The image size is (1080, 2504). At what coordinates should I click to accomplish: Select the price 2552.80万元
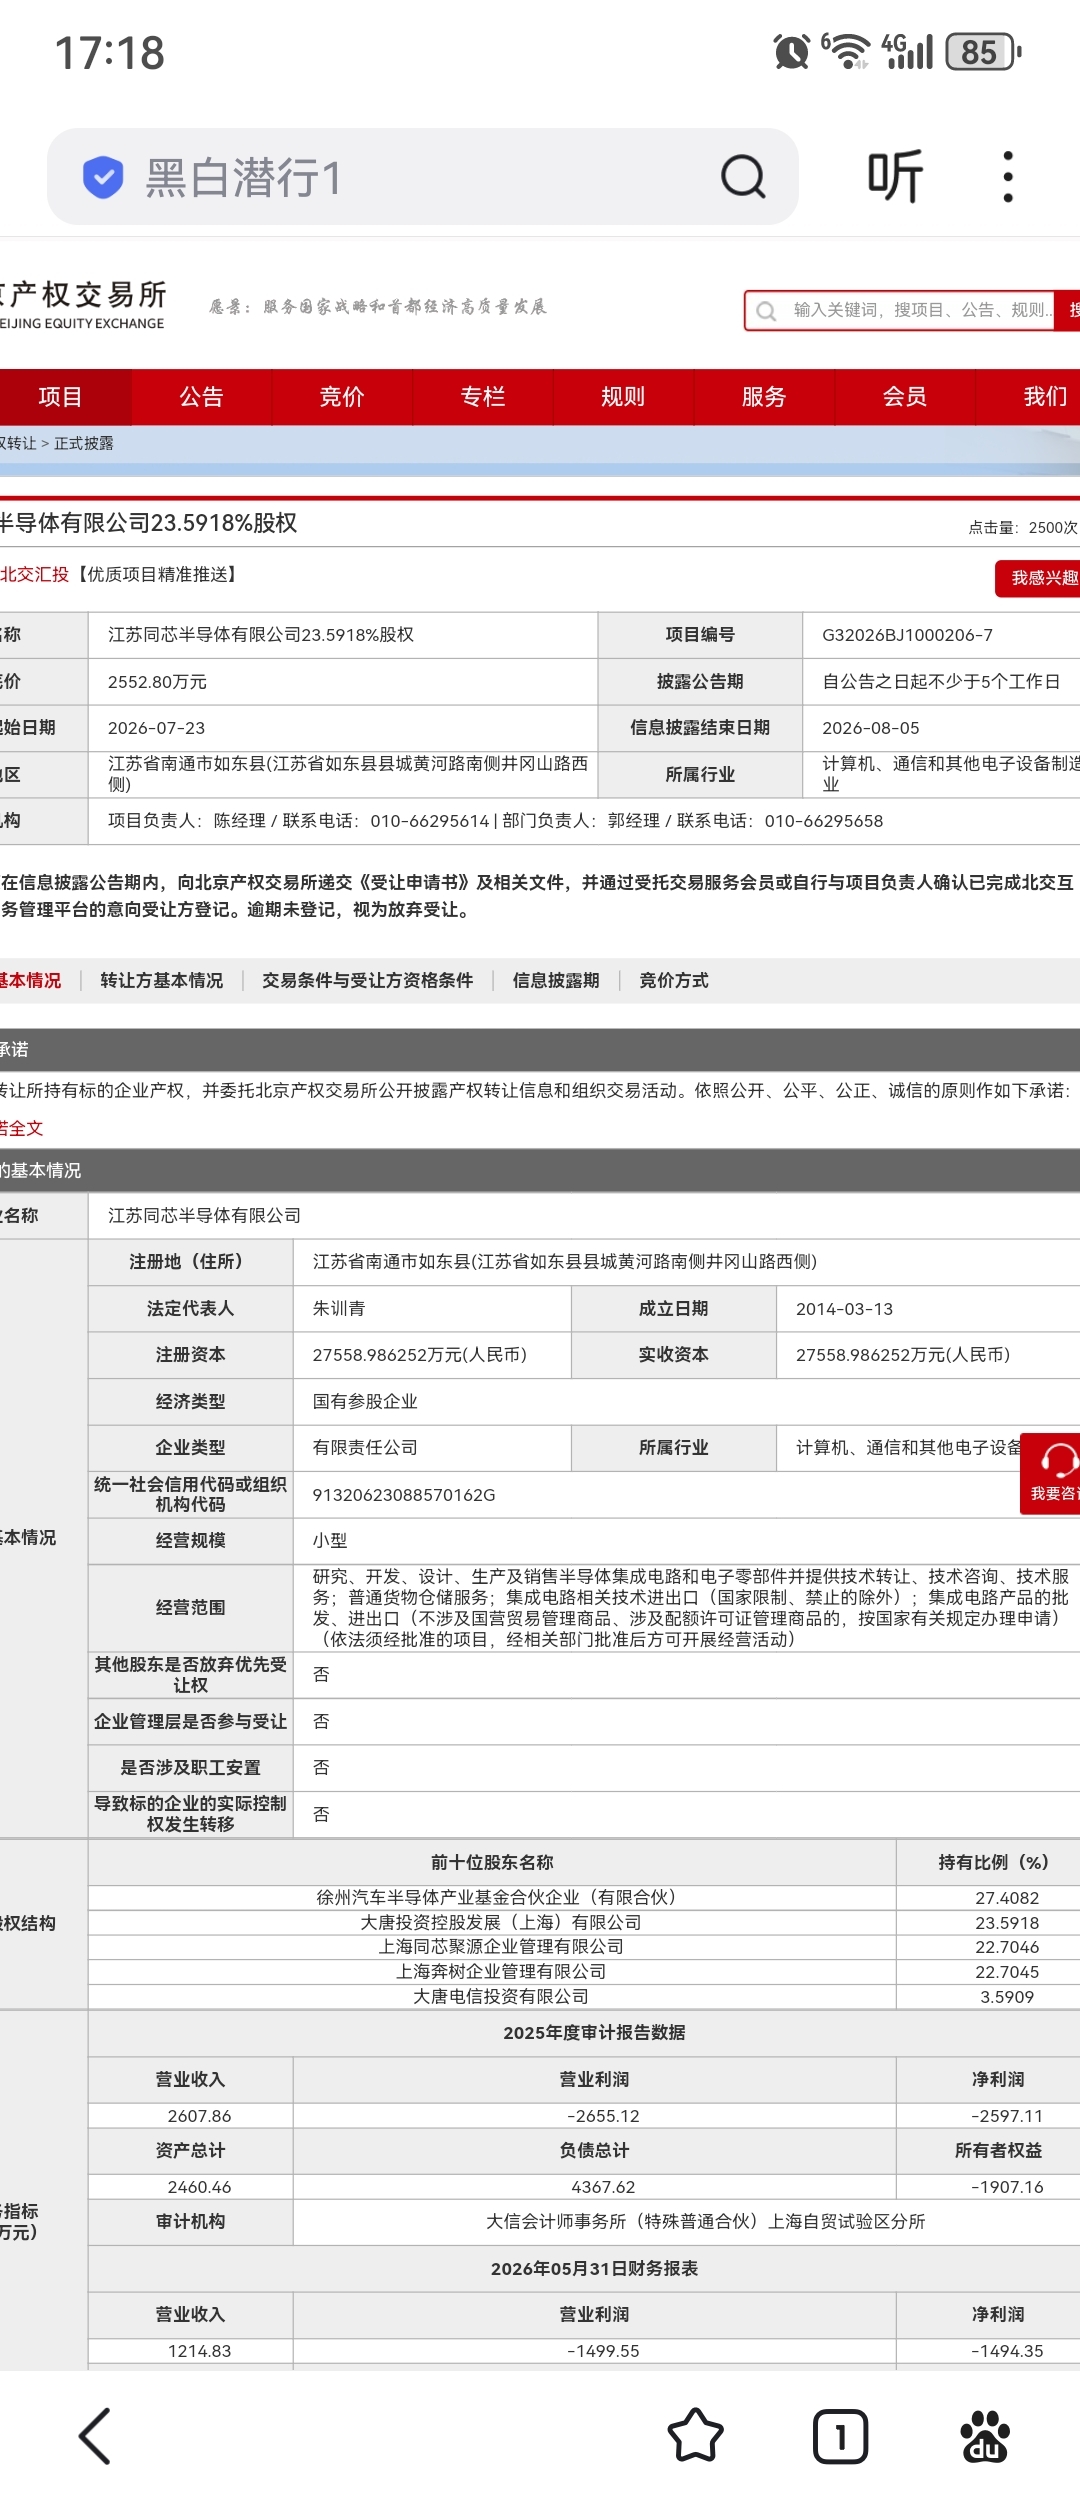(157, 682)
